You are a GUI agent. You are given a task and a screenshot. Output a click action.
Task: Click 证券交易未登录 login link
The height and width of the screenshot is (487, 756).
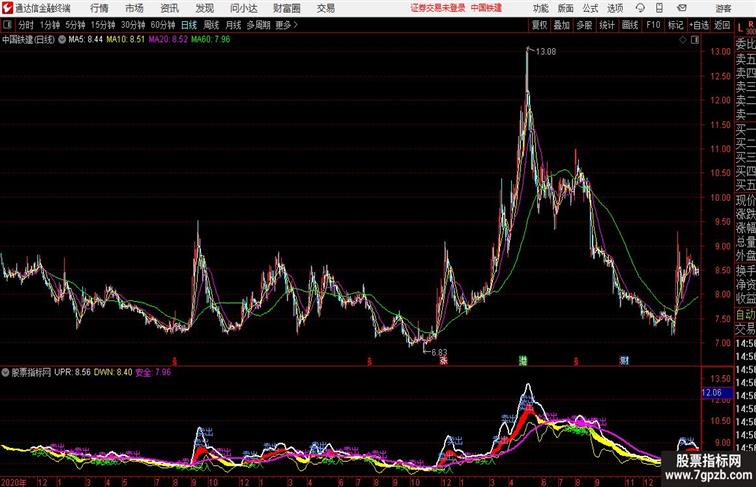pos(438,8)
